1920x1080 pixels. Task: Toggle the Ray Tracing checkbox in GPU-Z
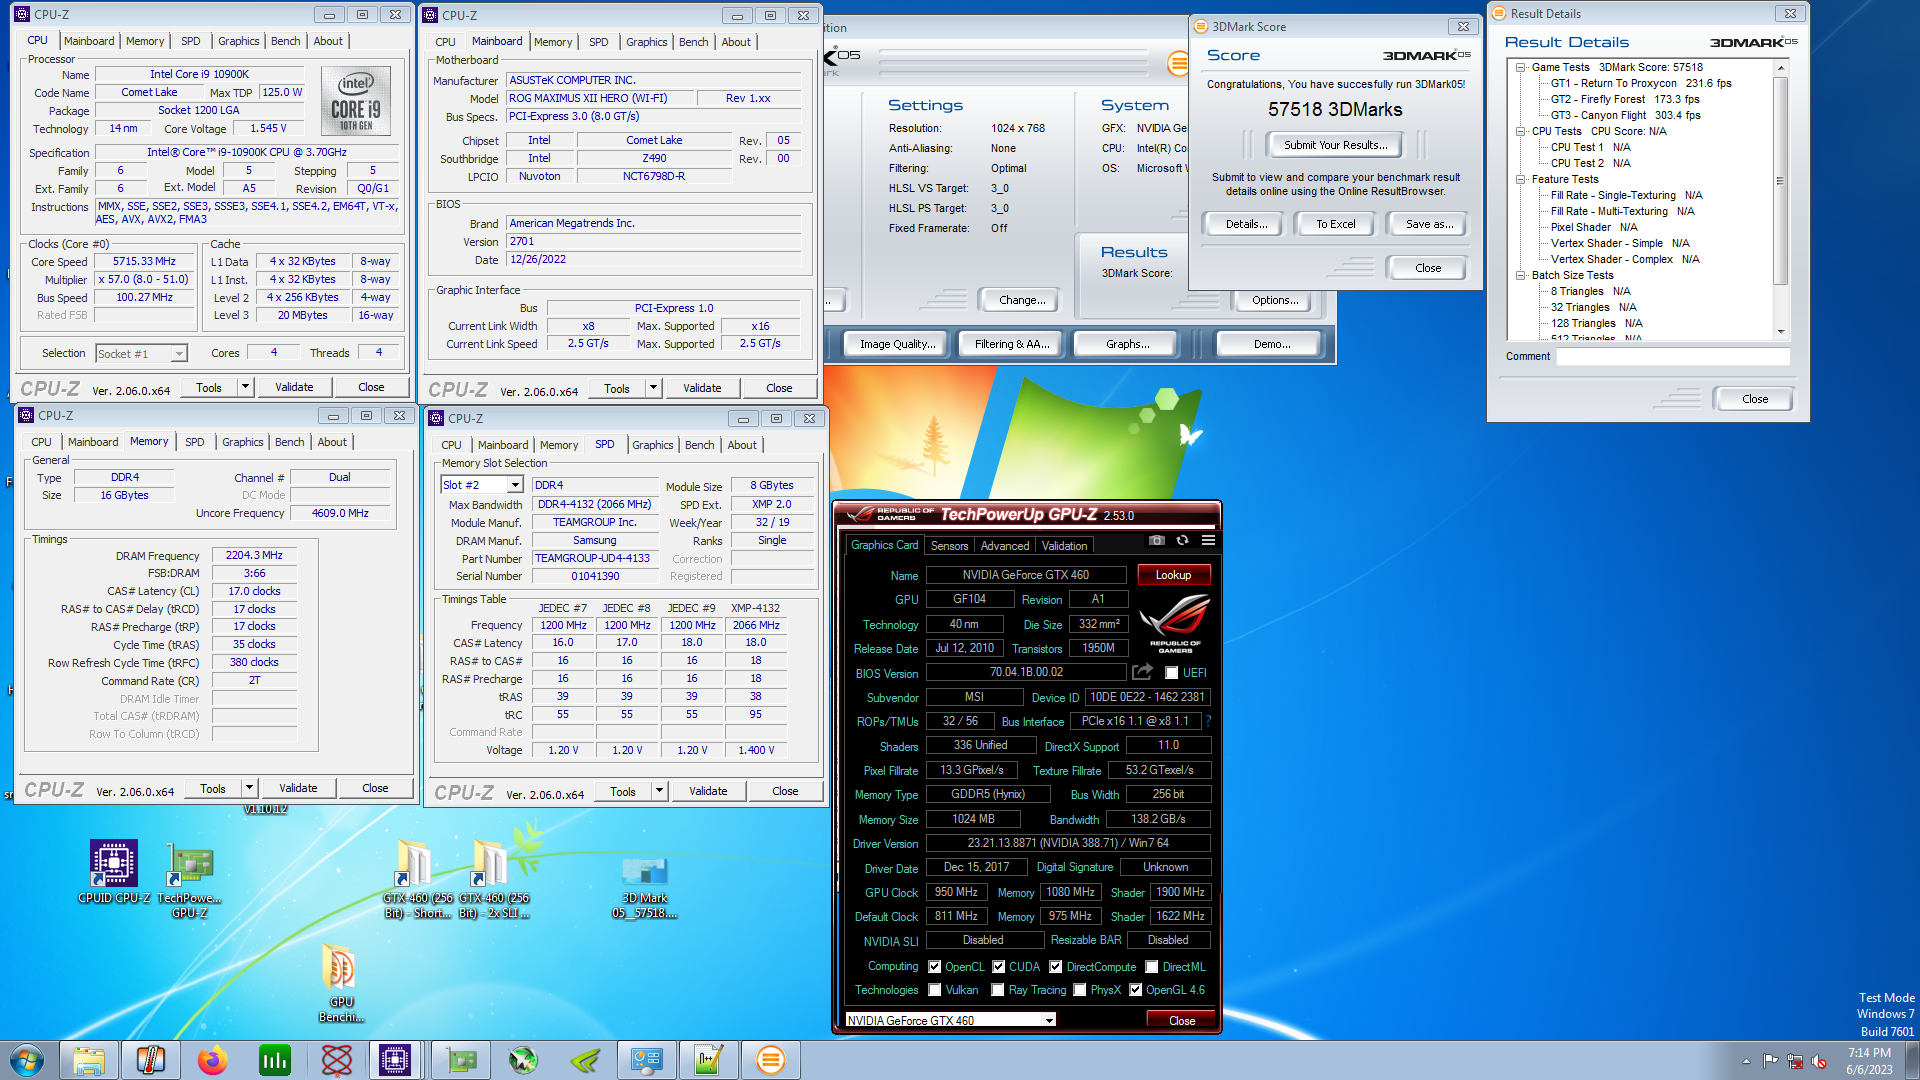tap(998, 990)
